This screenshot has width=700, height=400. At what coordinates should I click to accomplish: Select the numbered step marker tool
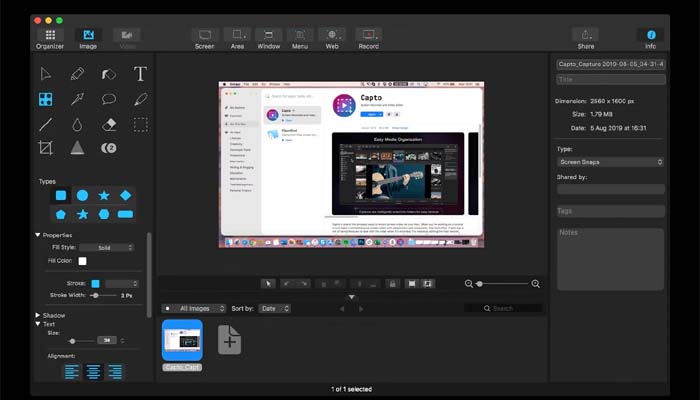click(x=108, y=148)
